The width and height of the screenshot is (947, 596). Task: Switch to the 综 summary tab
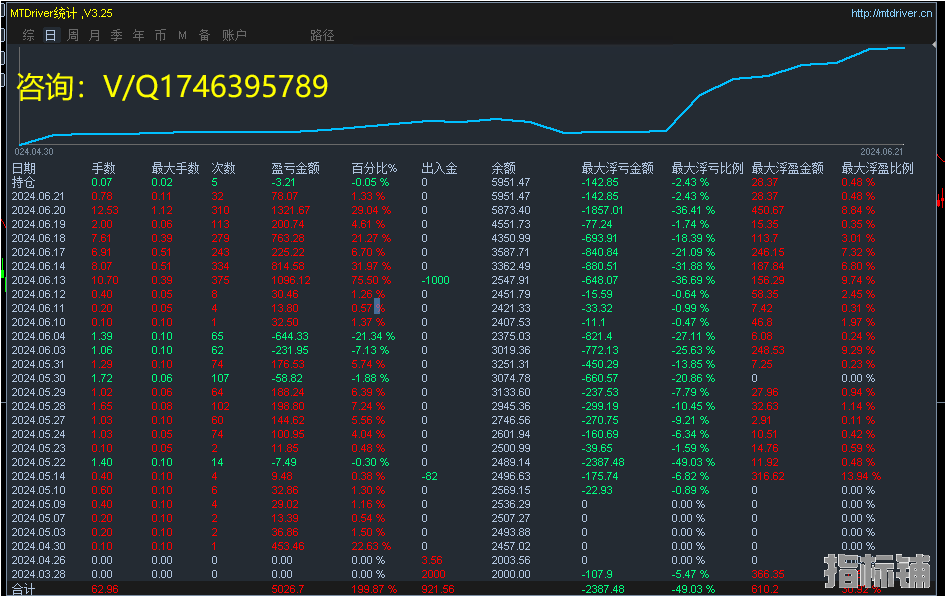tap(28, 35)
